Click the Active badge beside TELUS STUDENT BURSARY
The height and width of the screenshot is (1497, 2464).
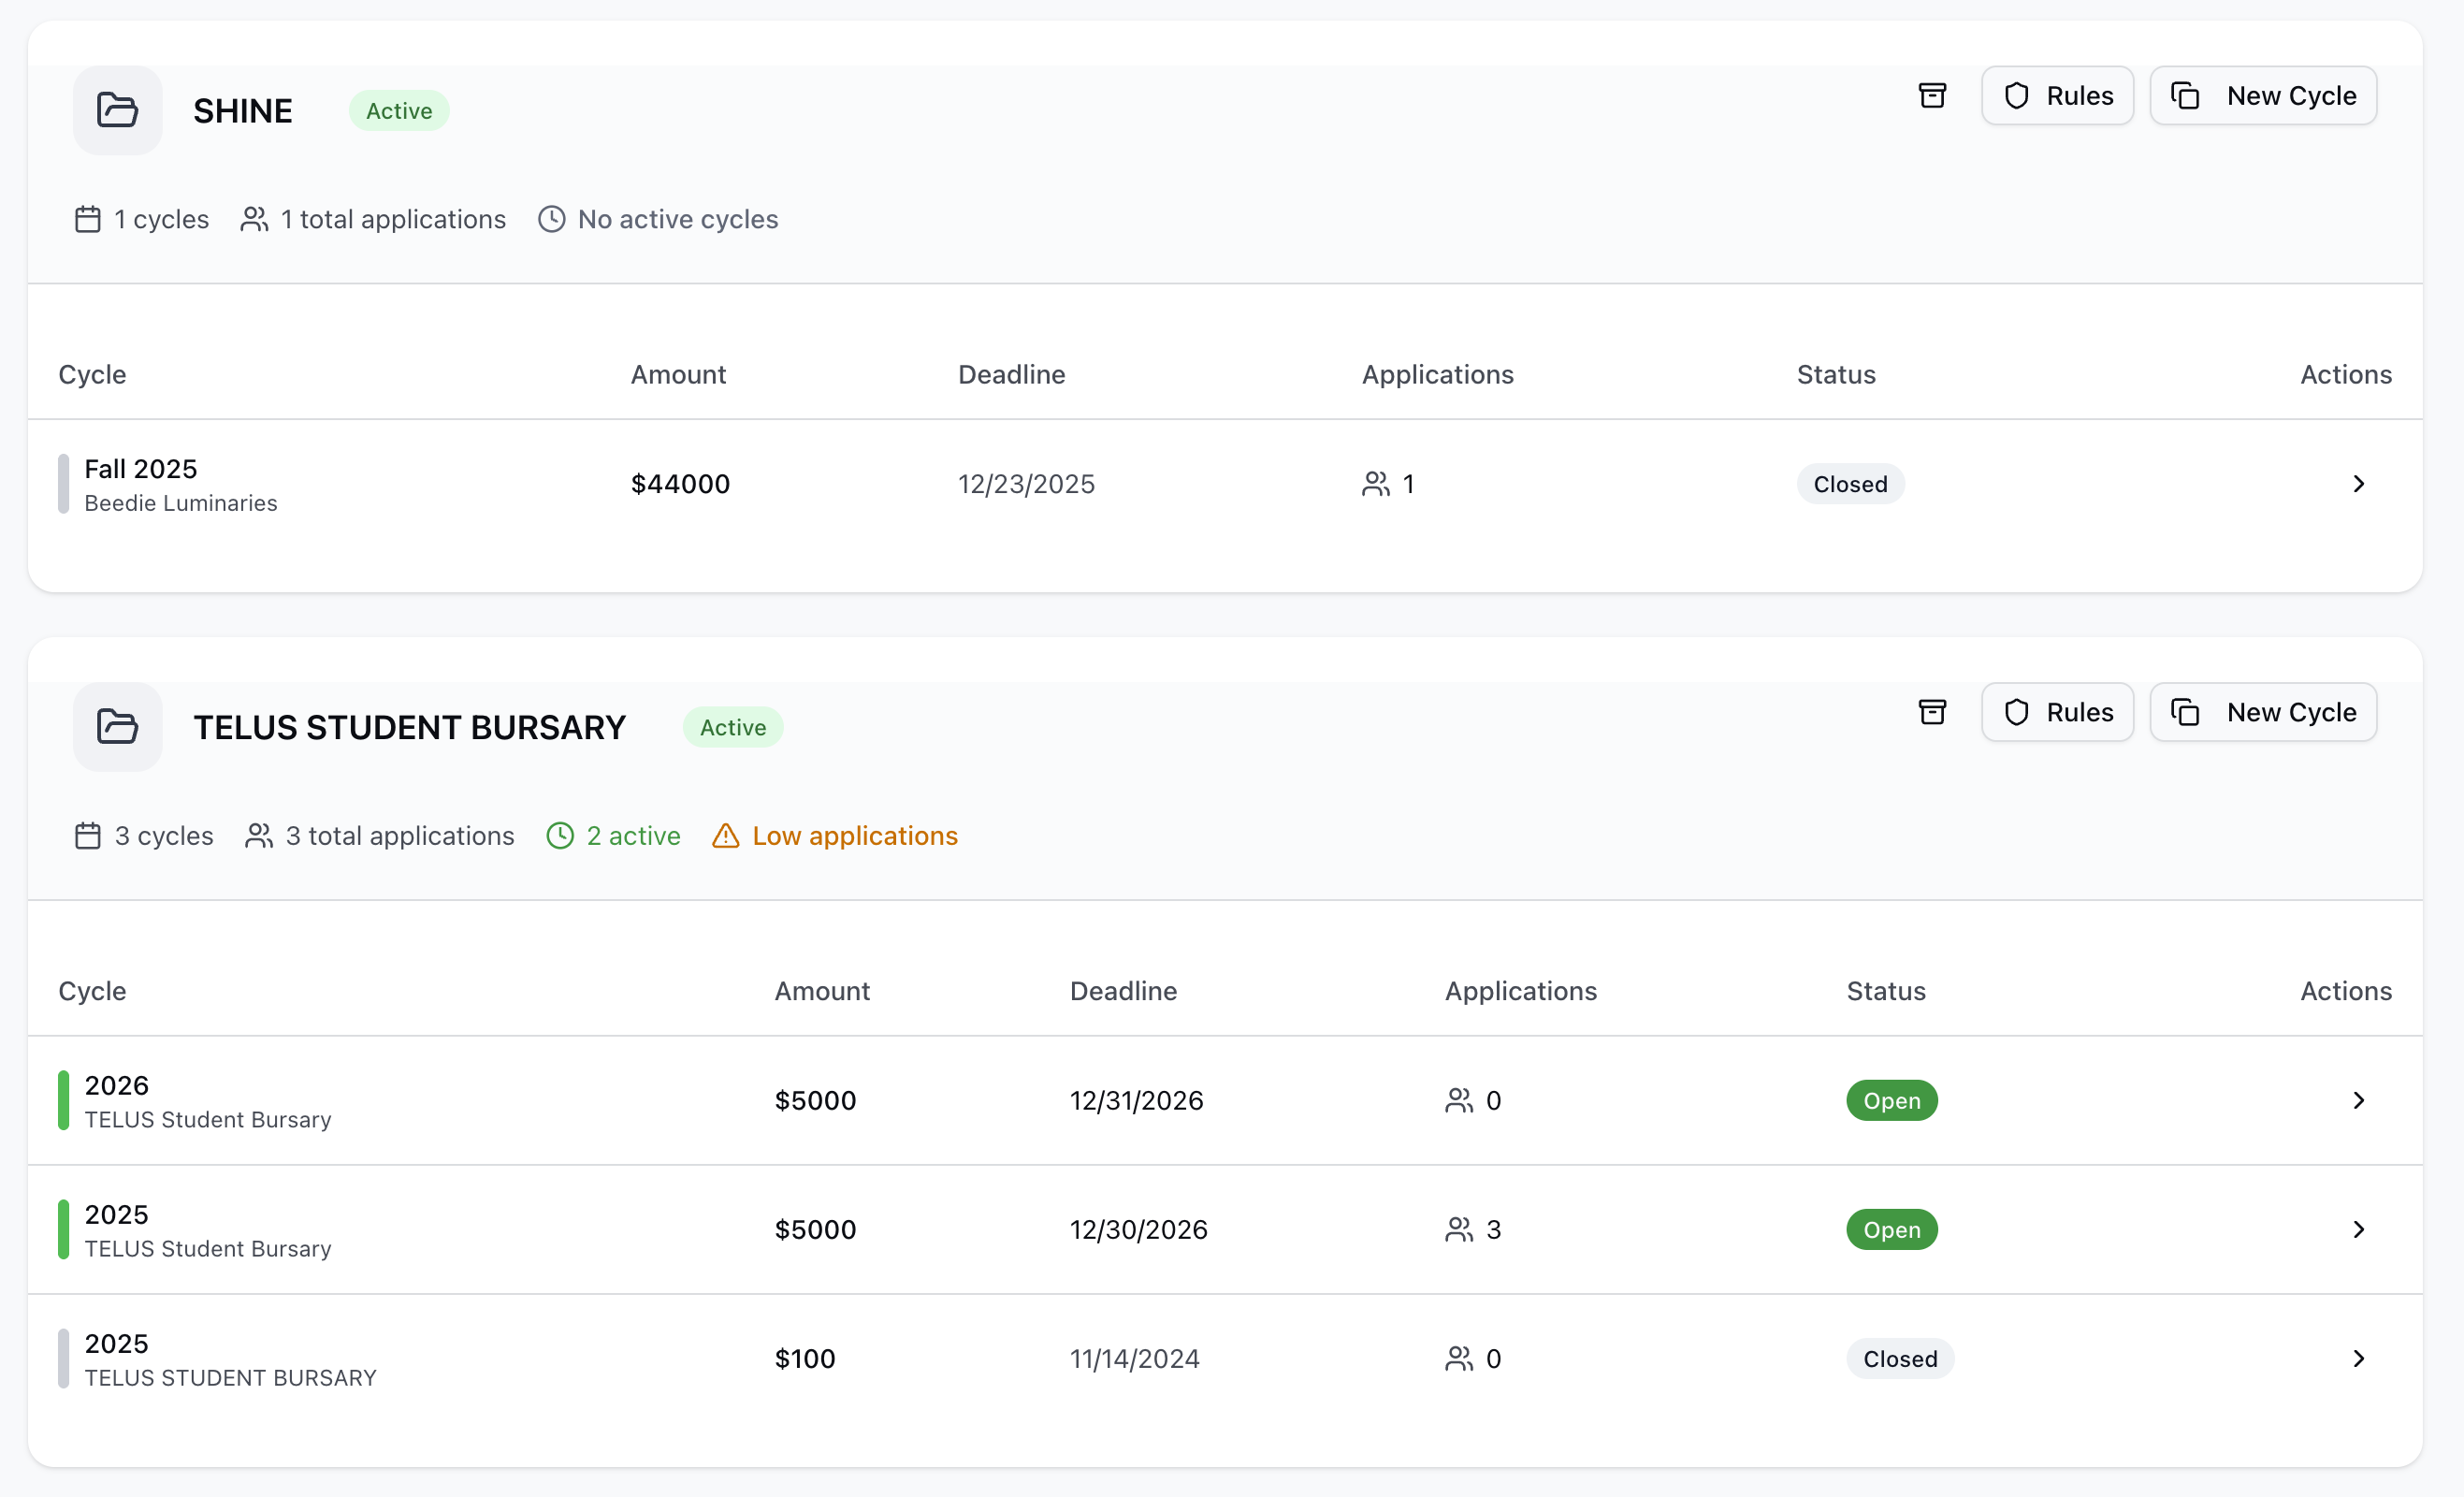click(x=732, y=727)
